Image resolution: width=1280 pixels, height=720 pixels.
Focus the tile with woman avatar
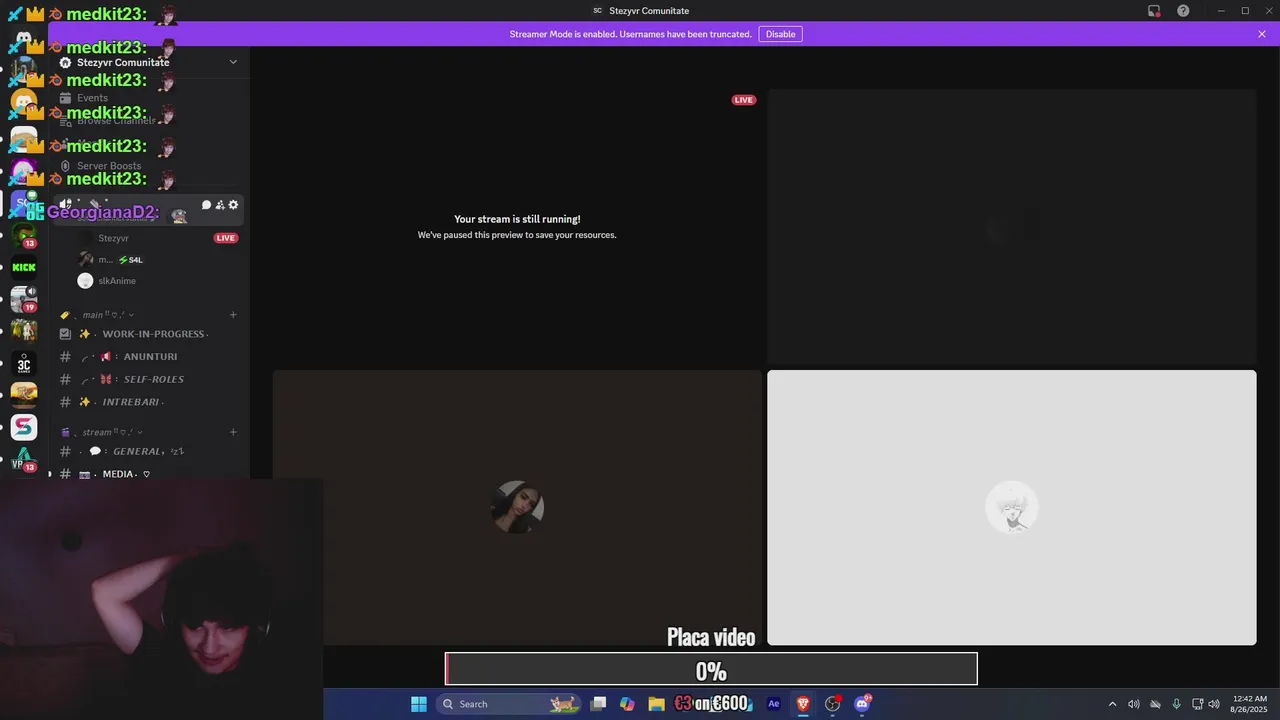coord(517,508)
